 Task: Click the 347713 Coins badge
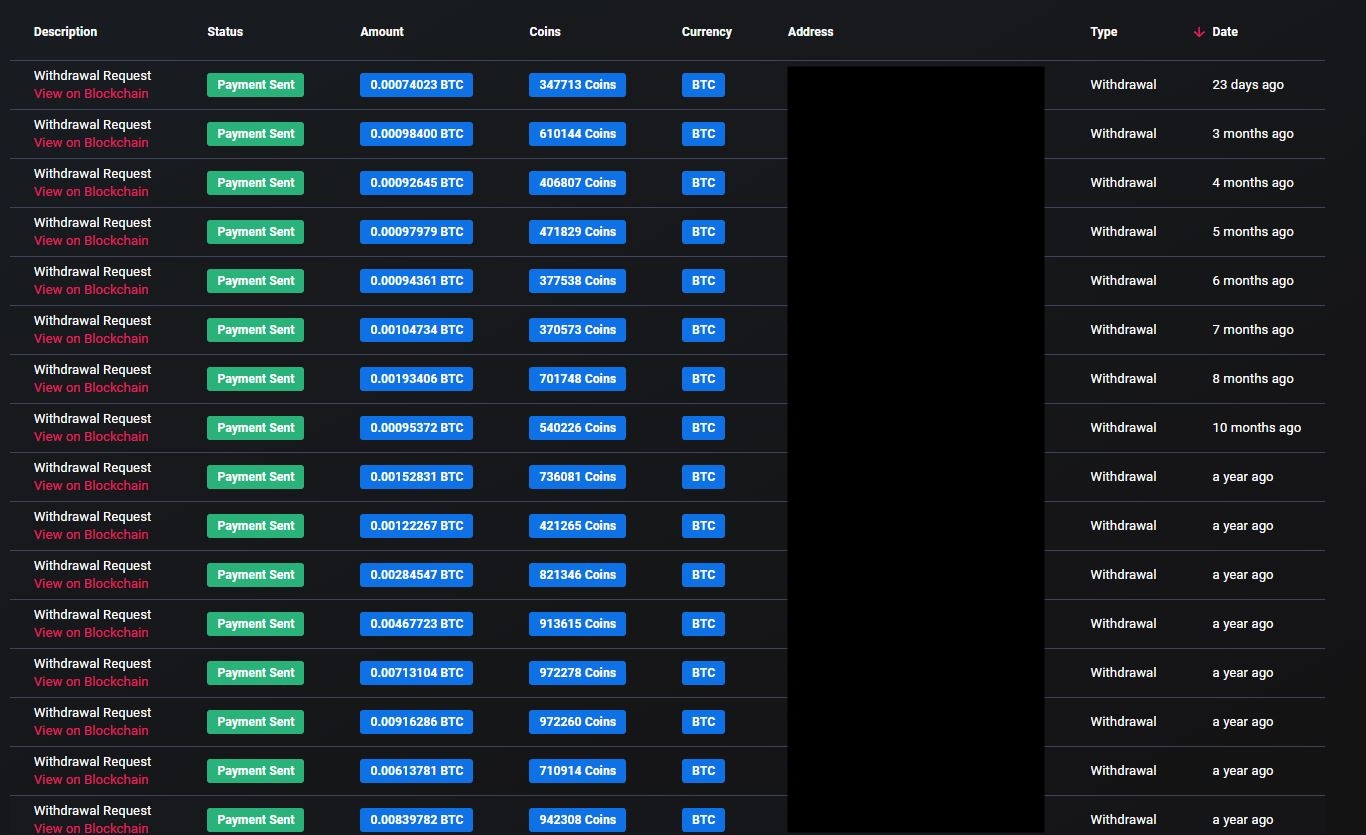pyautogui.click(x=577, y=85)
